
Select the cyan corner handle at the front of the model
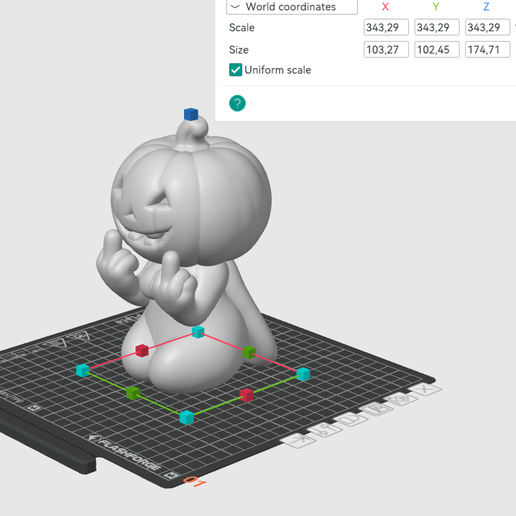point(187,417)
